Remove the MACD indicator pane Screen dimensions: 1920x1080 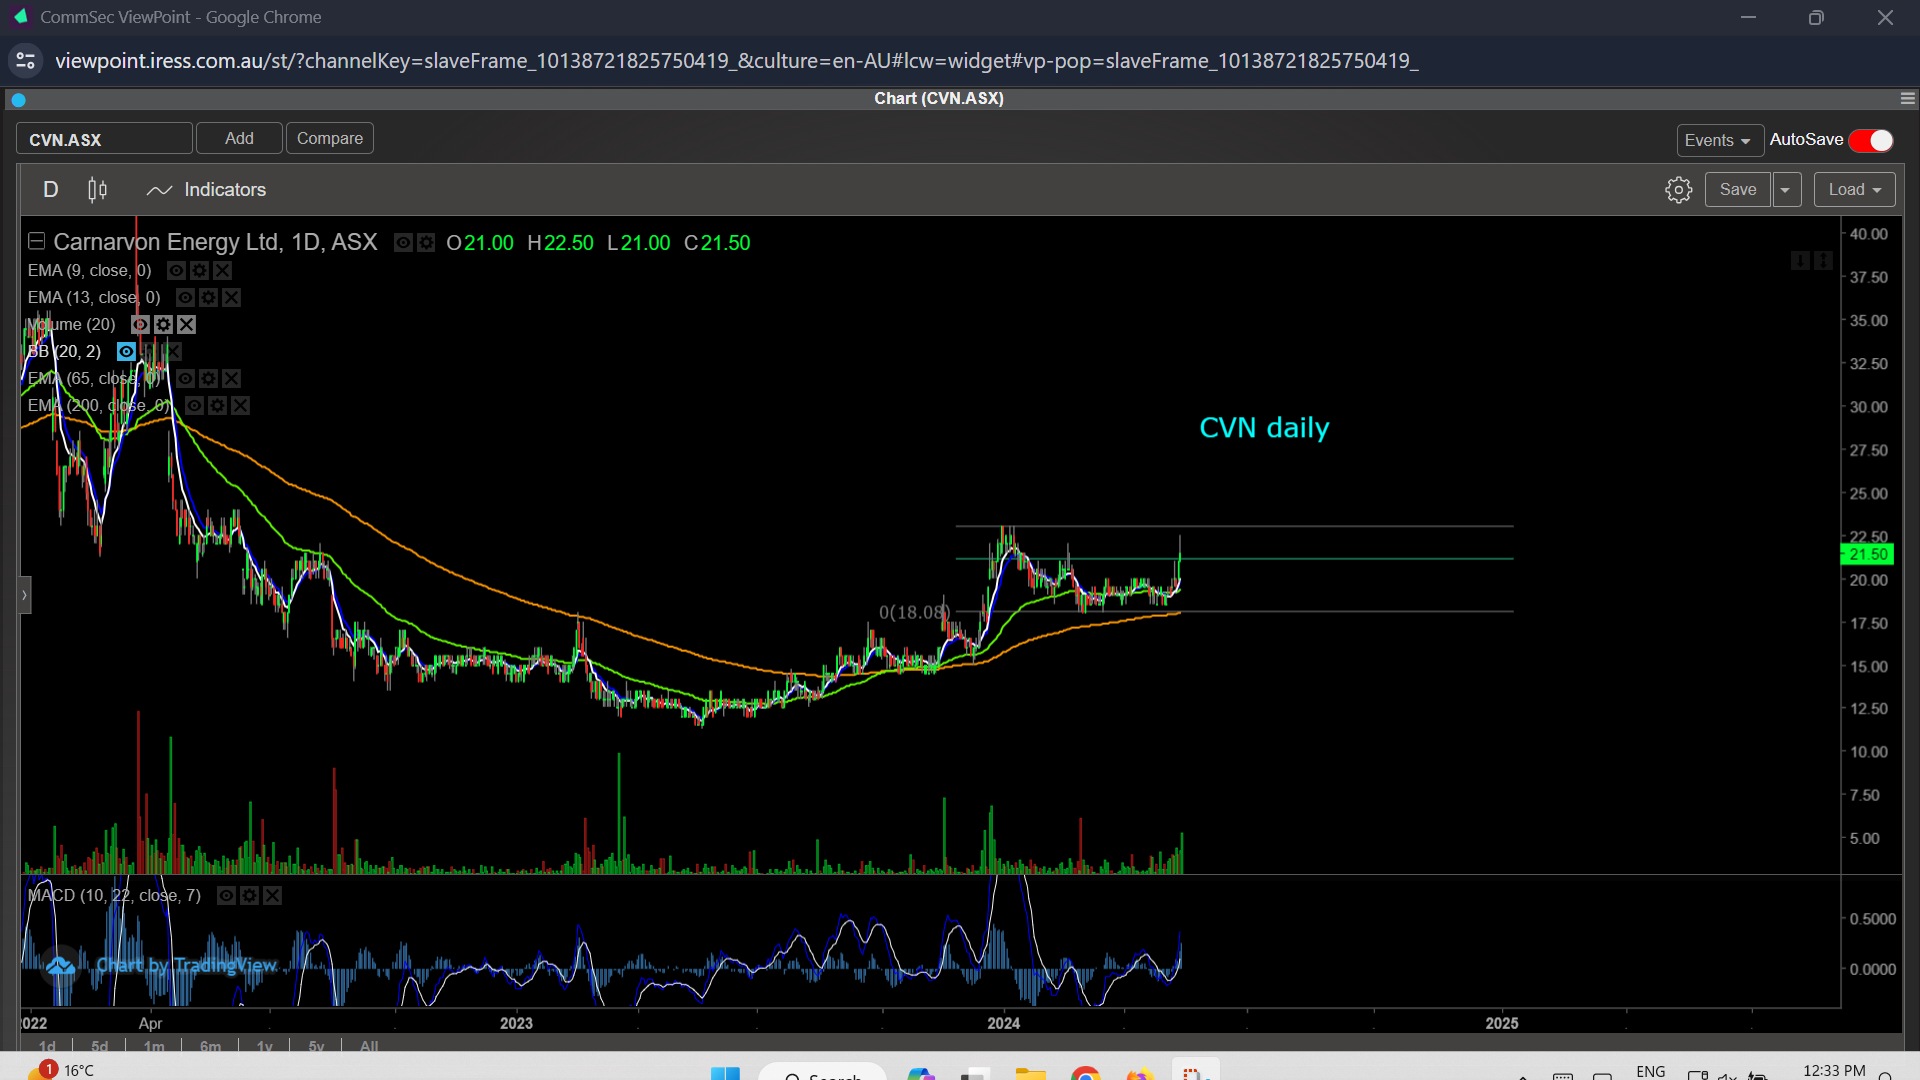(272, 895)
